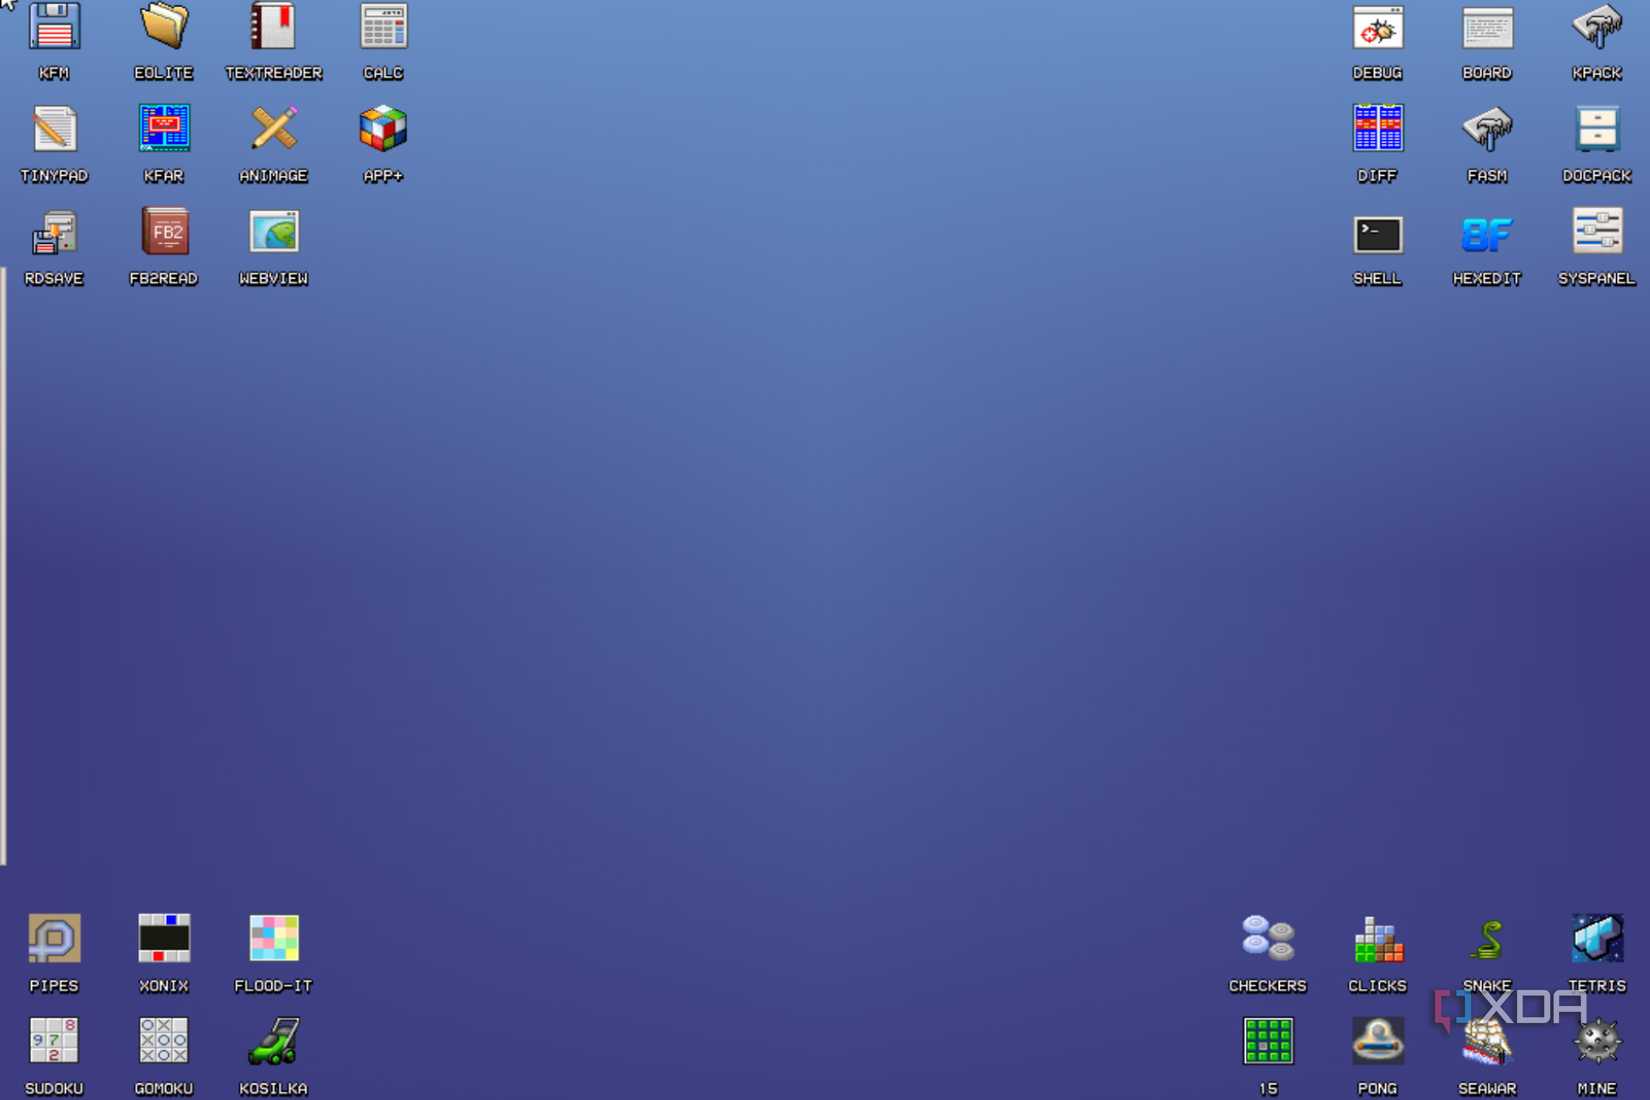Screen dimensions: 1650x1100
Task: Select the KPACK packer icon
Action: coord(1597,27)
